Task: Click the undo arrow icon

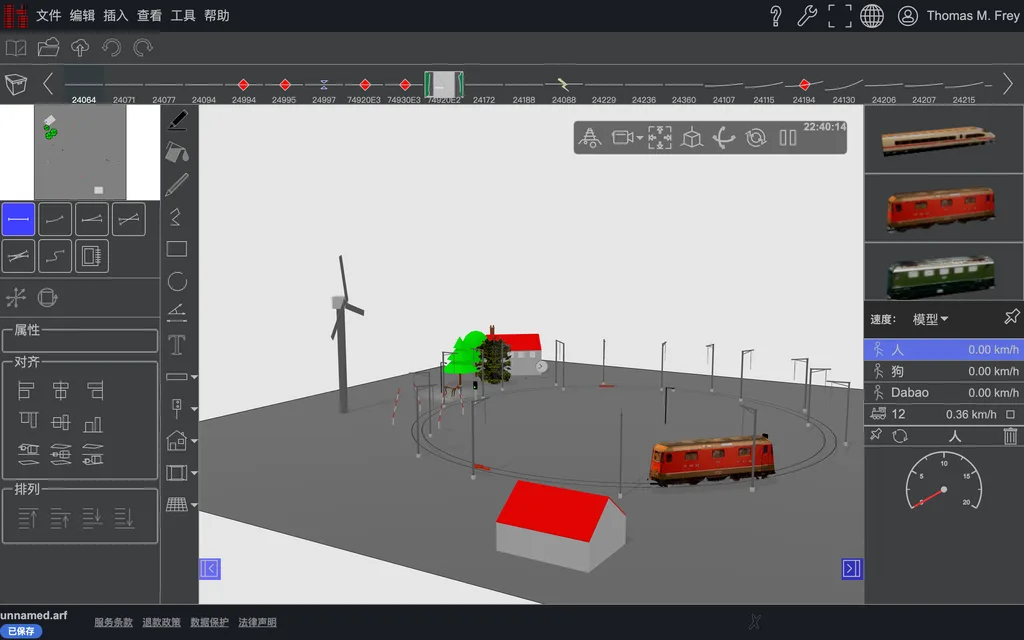Action: point(112,48)
